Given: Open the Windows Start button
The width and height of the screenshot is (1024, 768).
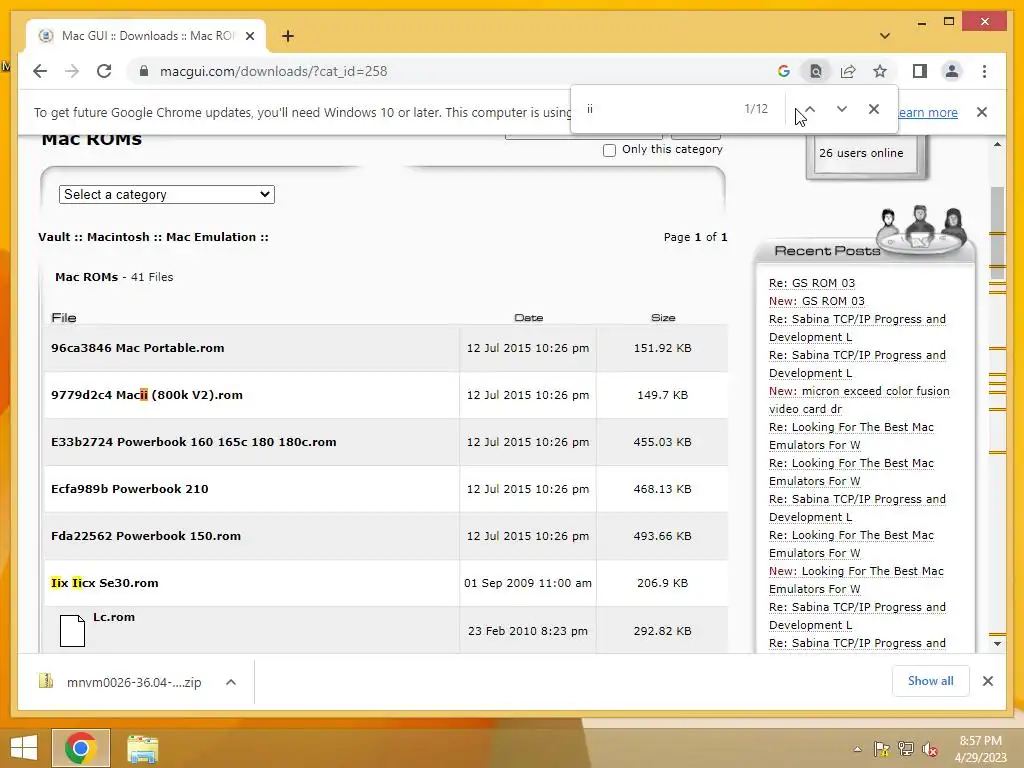Looking at the screenshot, I should tap(24, 748).
